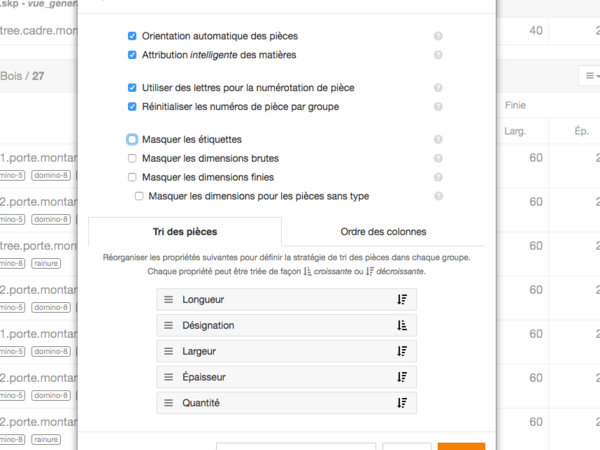
Task: Click help icon beside Masquer les étiquettes
Action: point(438,140)
